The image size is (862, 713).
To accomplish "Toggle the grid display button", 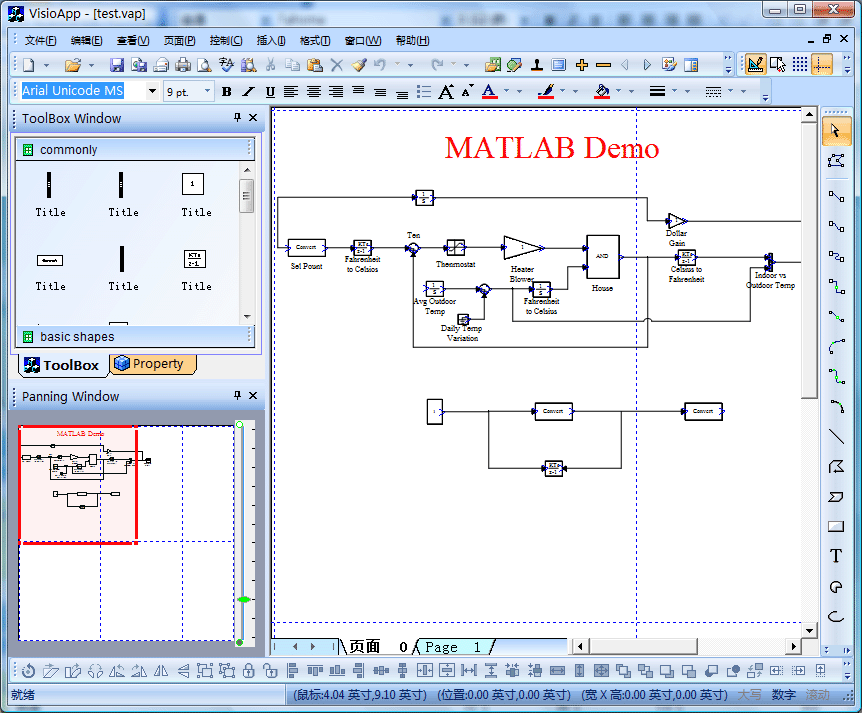I will pos(799,65).
